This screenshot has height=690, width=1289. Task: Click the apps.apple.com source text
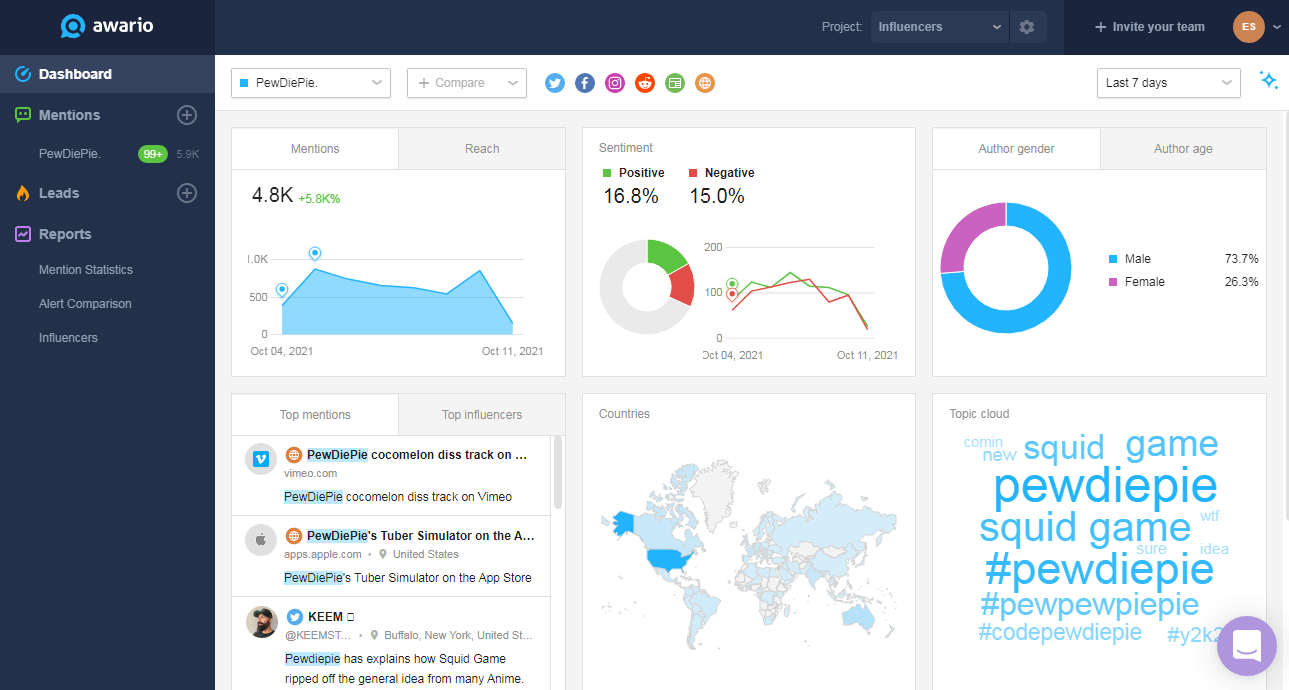(x=323, y=554)
